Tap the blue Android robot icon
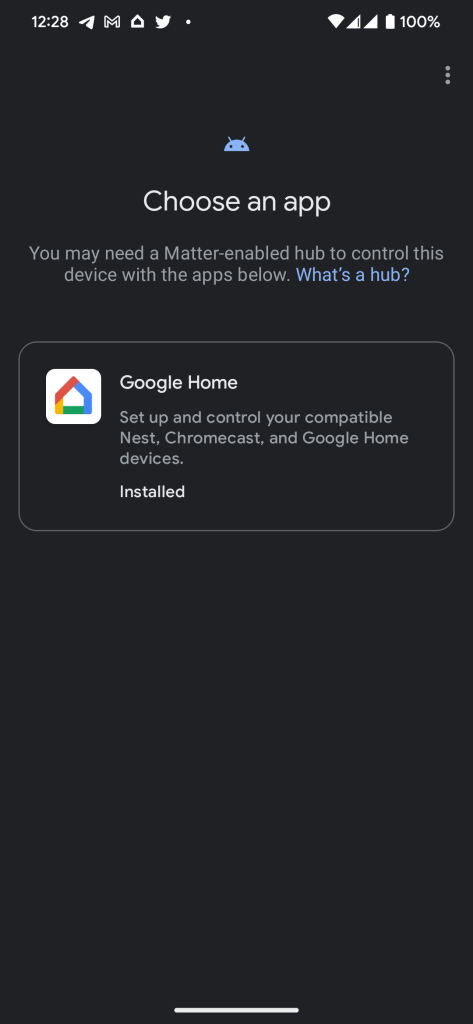The image size is (473, 1024). pos(236,144)
